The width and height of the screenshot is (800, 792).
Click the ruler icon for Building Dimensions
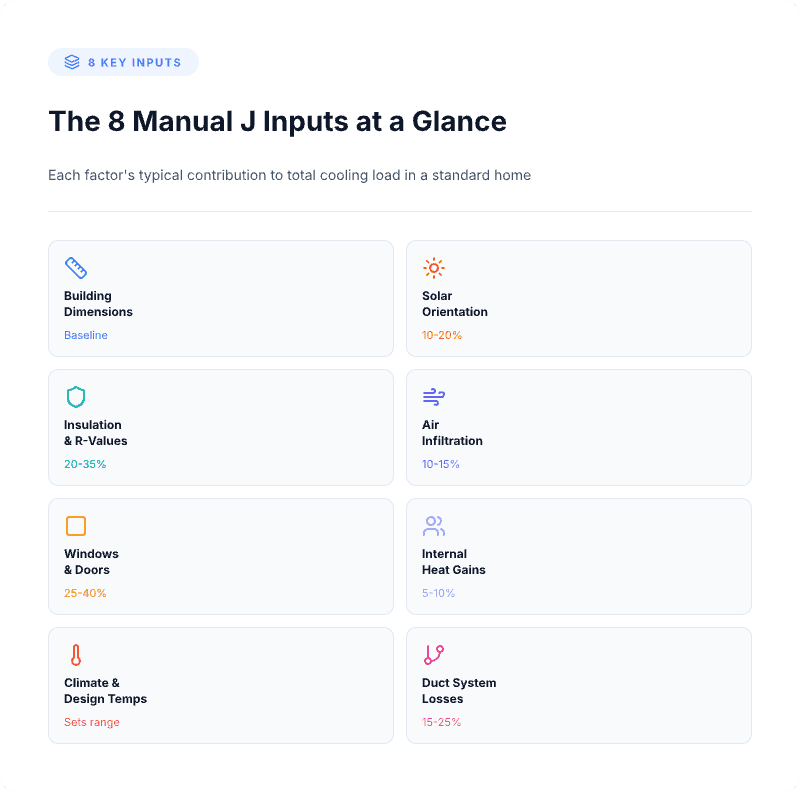click(x=76, y=267)
